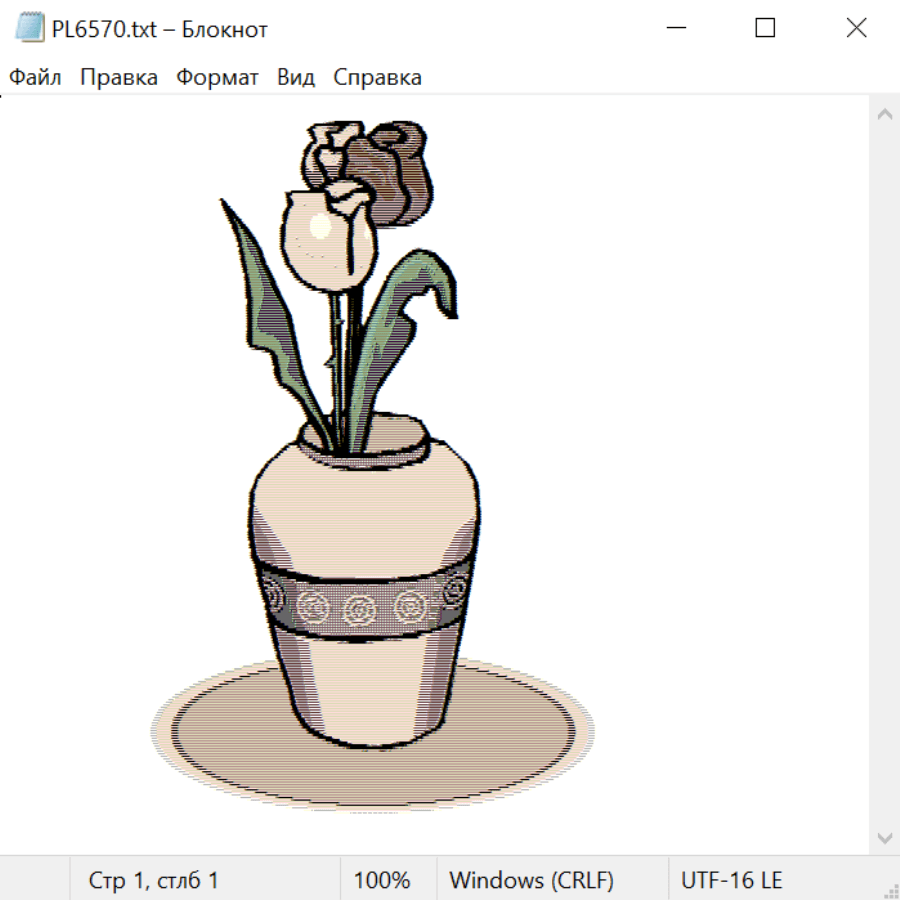The image size is (900, 900).
Task: Open the Справка menu
Action: pyautogui.click(x=377, y=78)
